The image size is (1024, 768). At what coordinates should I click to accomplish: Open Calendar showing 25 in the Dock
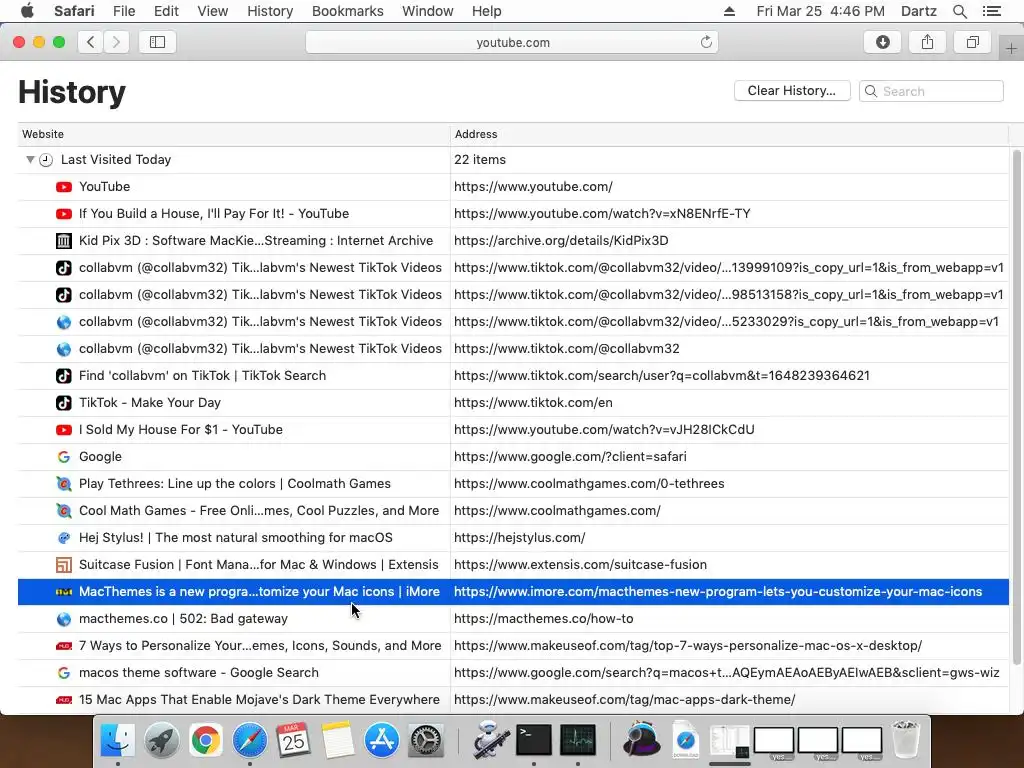(293, 740)
